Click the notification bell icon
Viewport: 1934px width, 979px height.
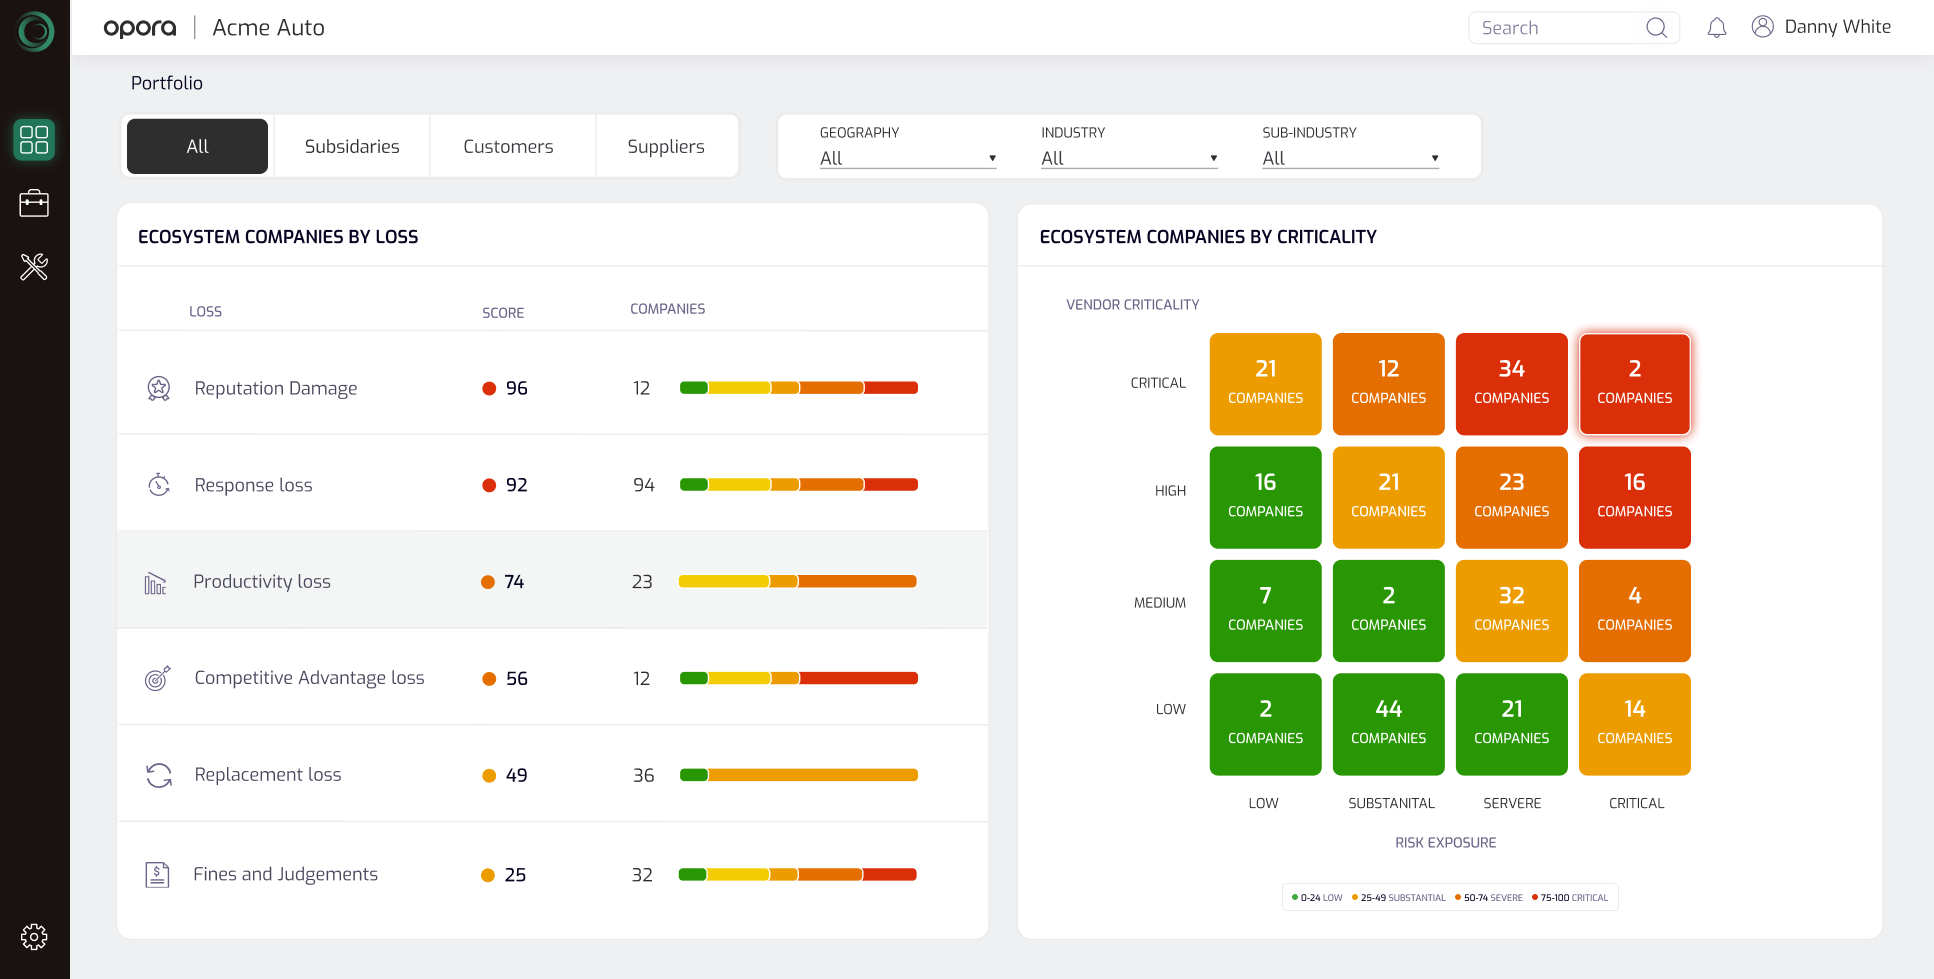click(x=1716, y=28)
